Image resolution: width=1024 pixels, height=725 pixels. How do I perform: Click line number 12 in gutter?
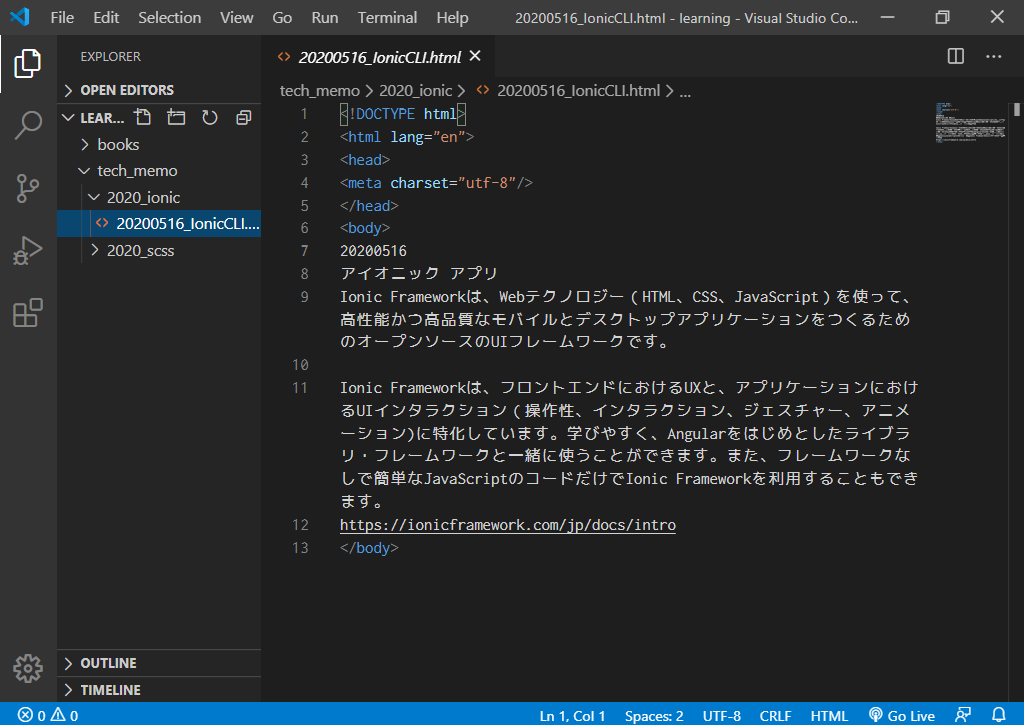300,525
